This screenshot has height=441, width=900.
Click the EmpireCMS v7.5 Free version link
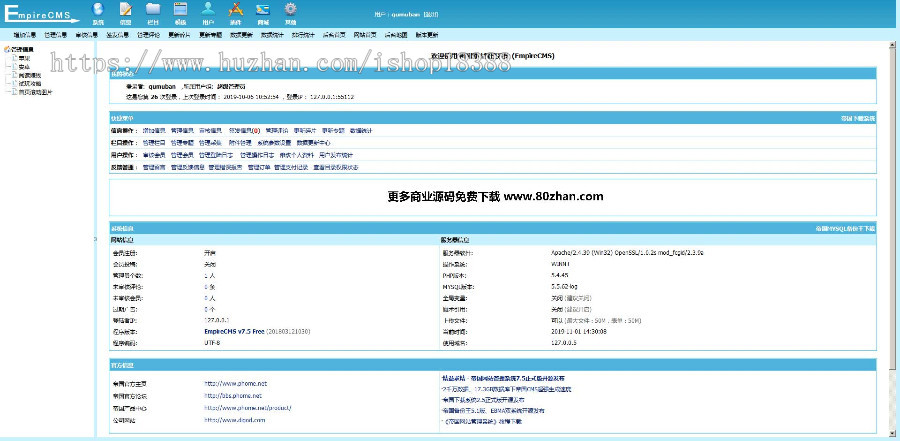click(234, 331)
